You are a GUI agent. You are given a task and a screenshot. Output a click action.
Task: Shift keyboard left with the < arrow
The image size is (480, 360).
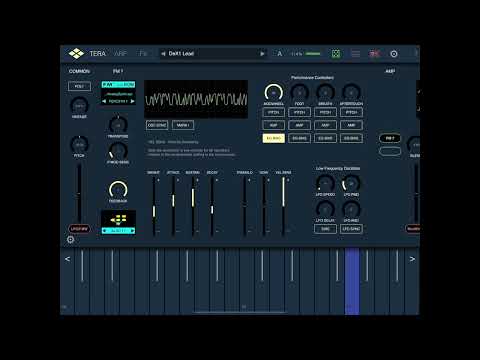[67, 259]
